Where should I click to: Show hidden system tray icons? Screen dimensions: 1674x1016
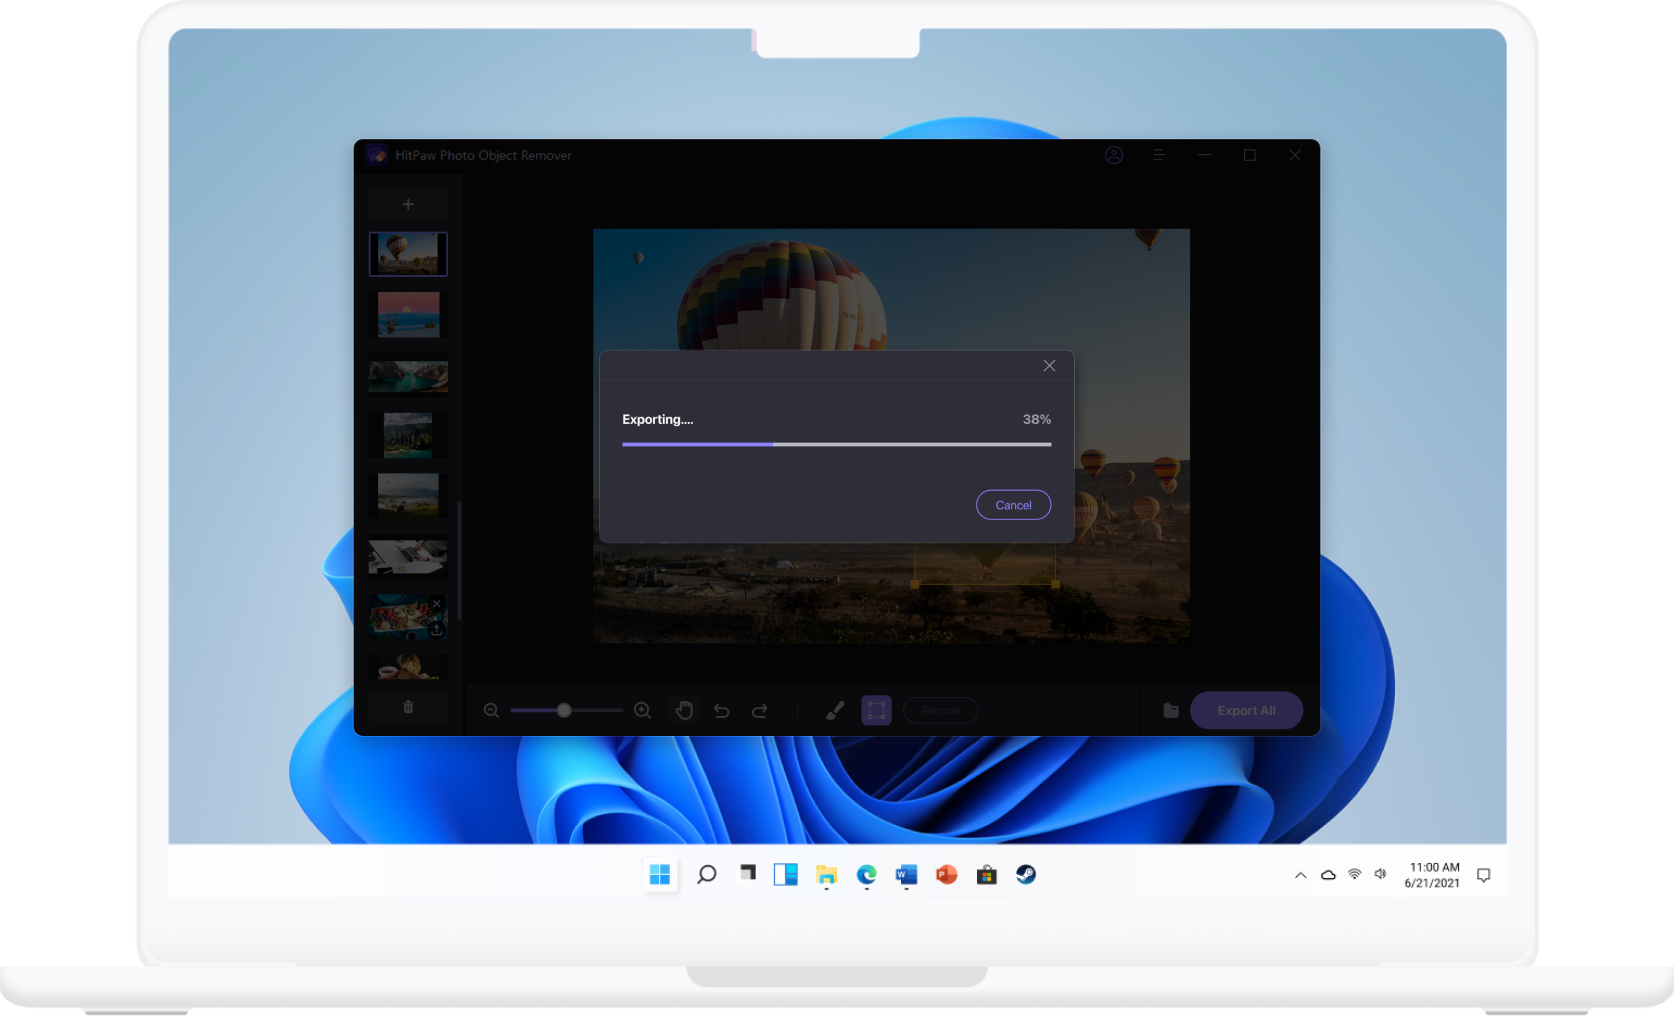click(x=1300, y=875)
